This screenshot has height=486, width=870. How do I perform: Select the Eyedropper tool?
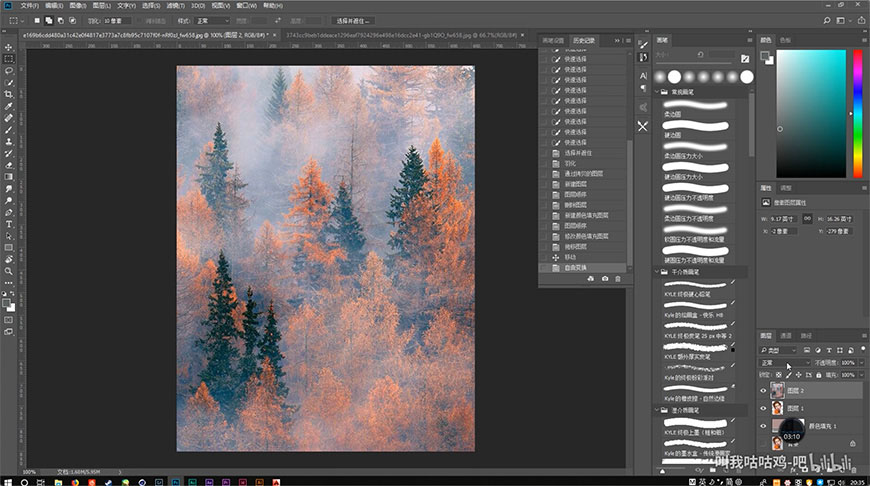point(8,106)
